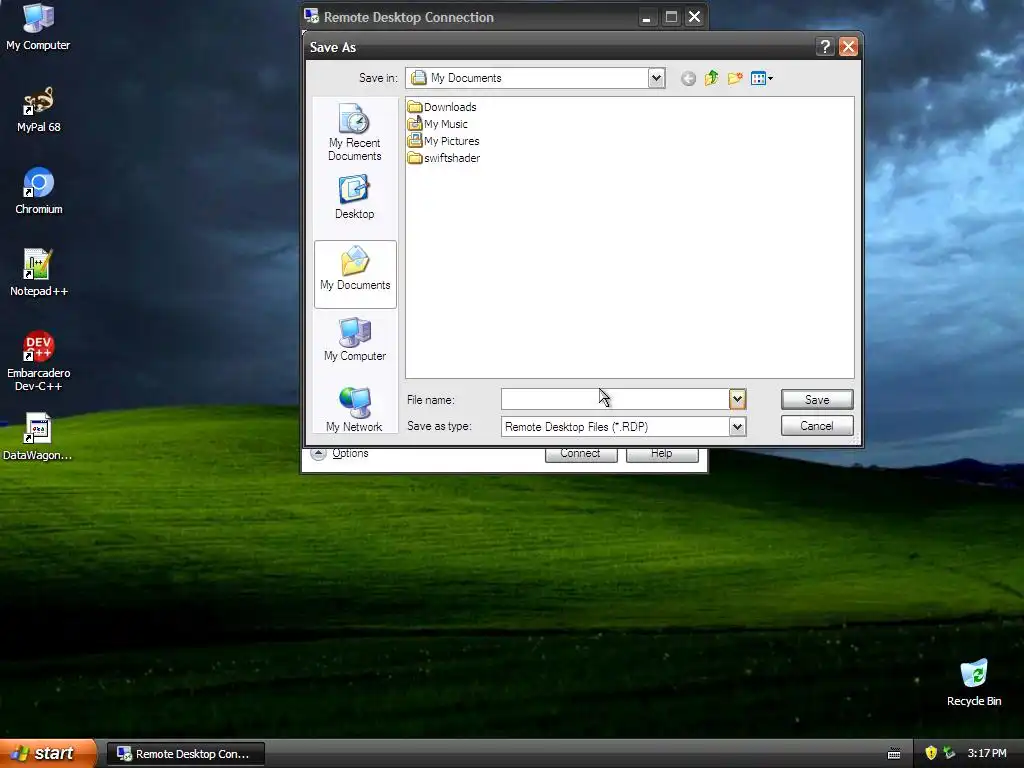Click Remote Desktop Connection taskbar button

[x=185, y=754]
